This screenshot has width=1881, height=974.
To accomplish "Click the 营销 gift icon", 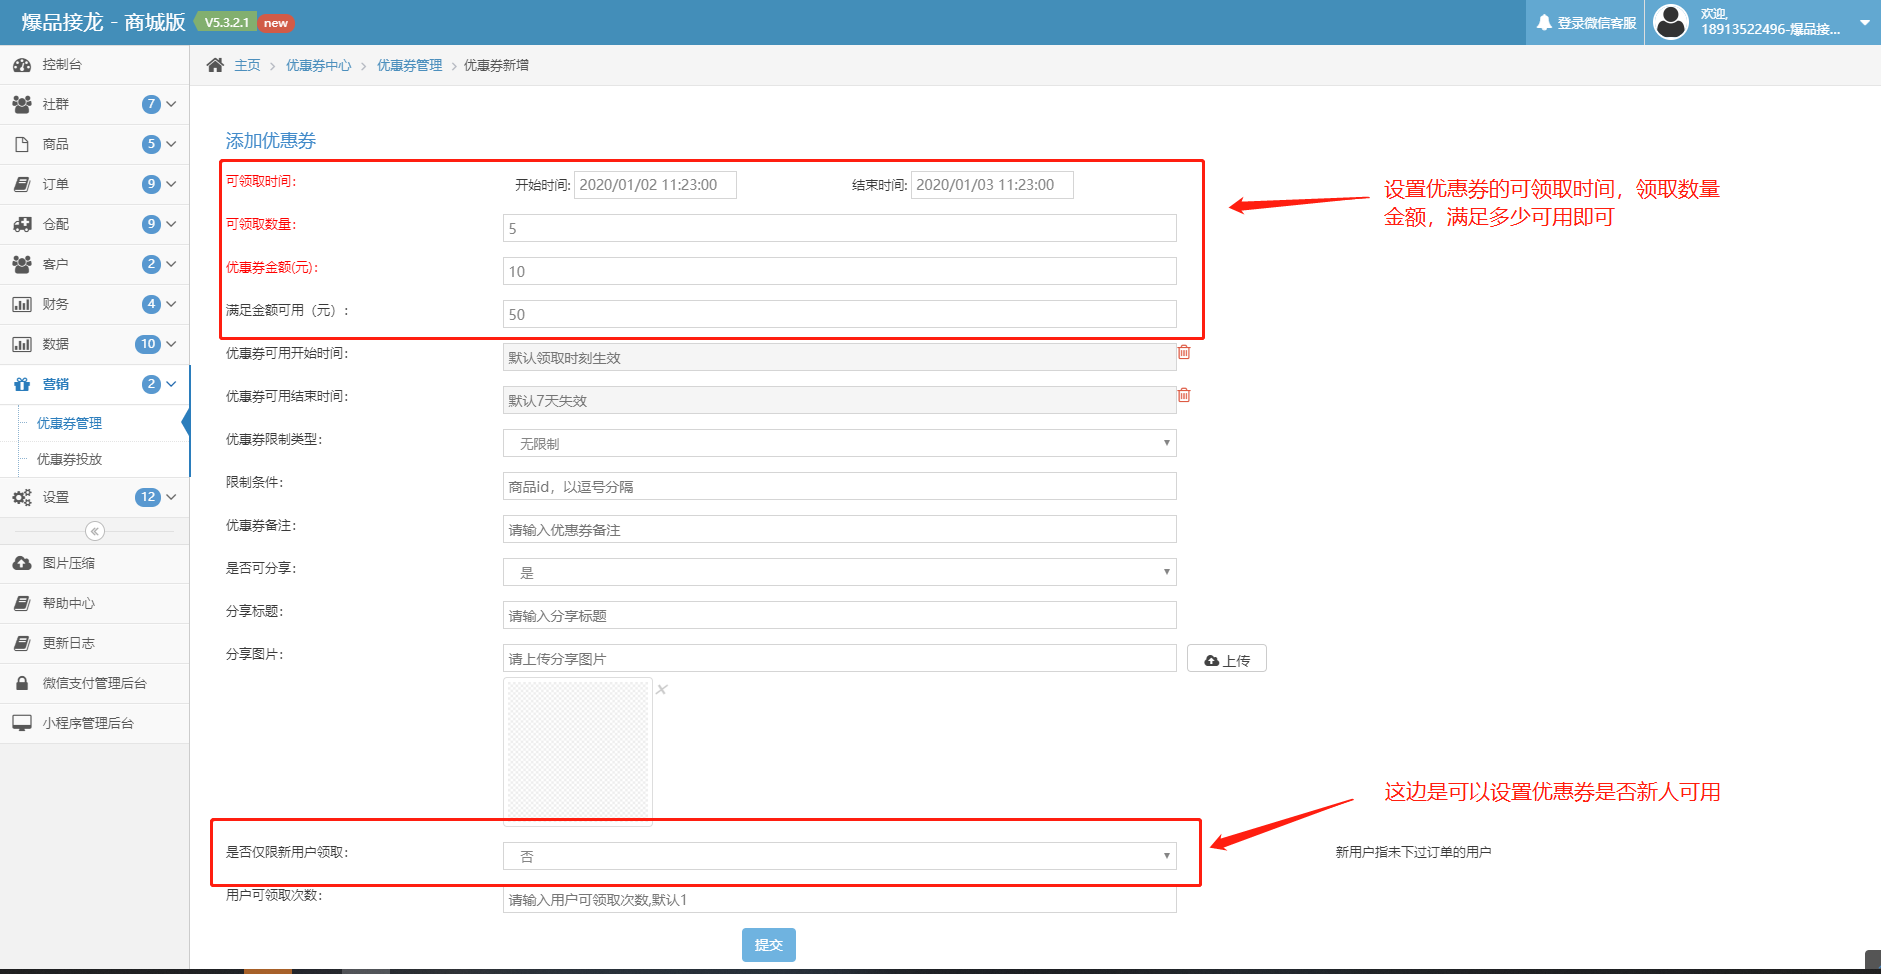I will click(x=21, y=384).
